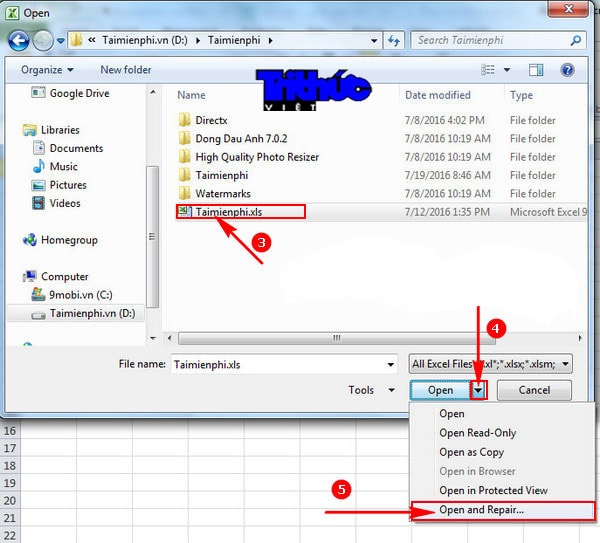This screenshot has width=600, height=543.
Task: Open the Tools dropdown menu
Action: point(371,390)
